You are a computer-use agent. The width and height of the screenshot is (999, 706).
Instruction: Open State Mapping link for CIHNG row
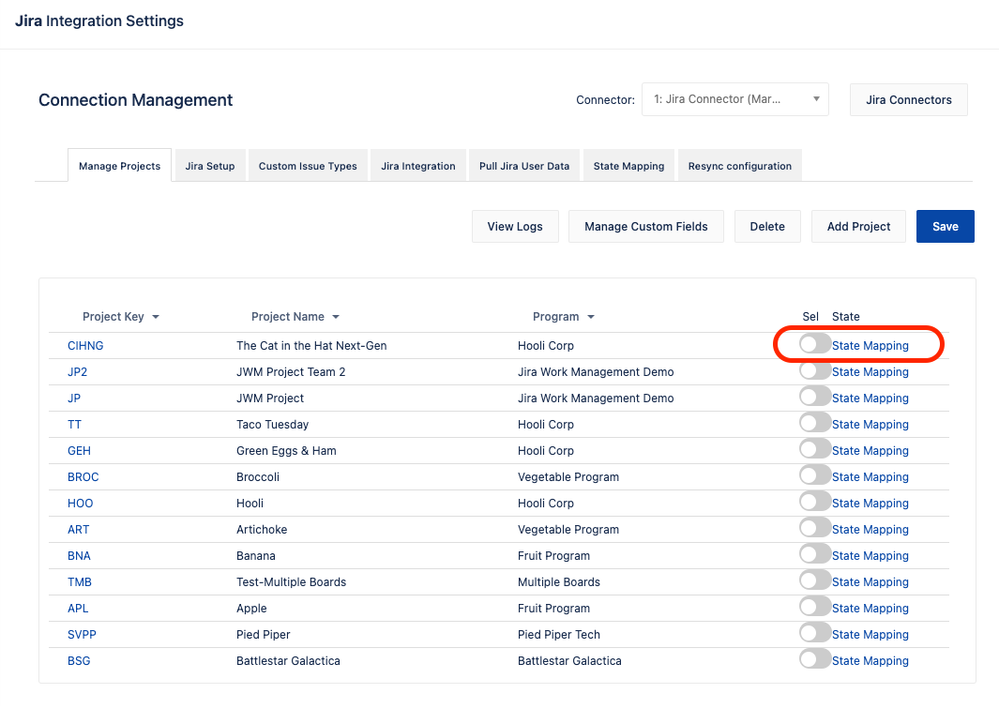[x=870, y=345]
